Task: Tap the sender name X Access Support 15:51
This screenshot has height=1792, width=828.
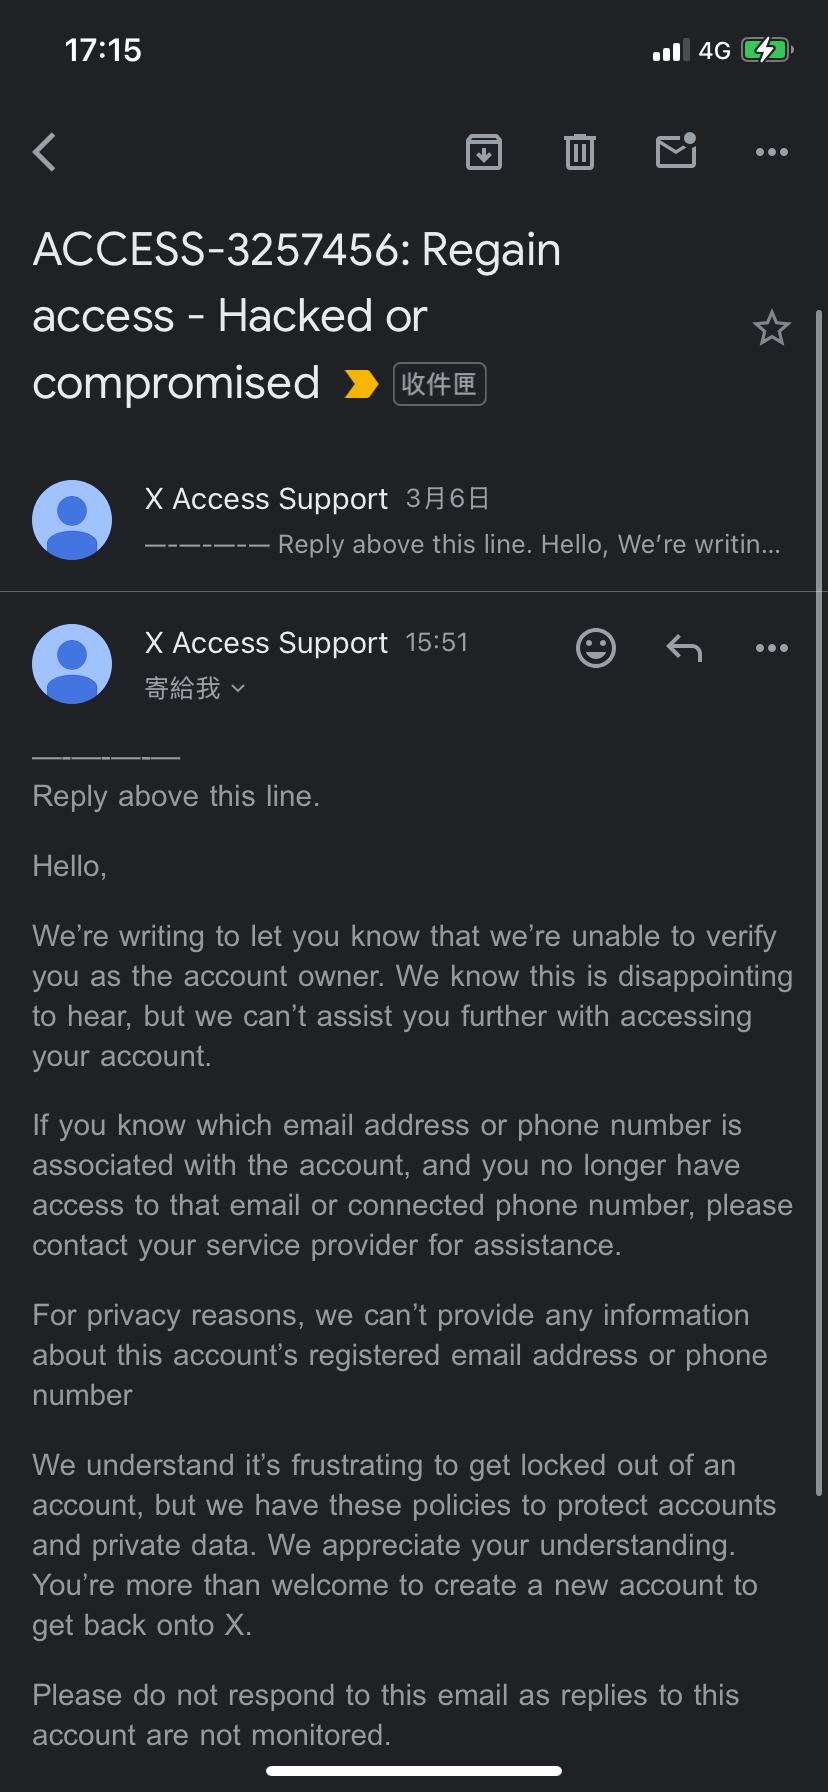Action: 266,643
